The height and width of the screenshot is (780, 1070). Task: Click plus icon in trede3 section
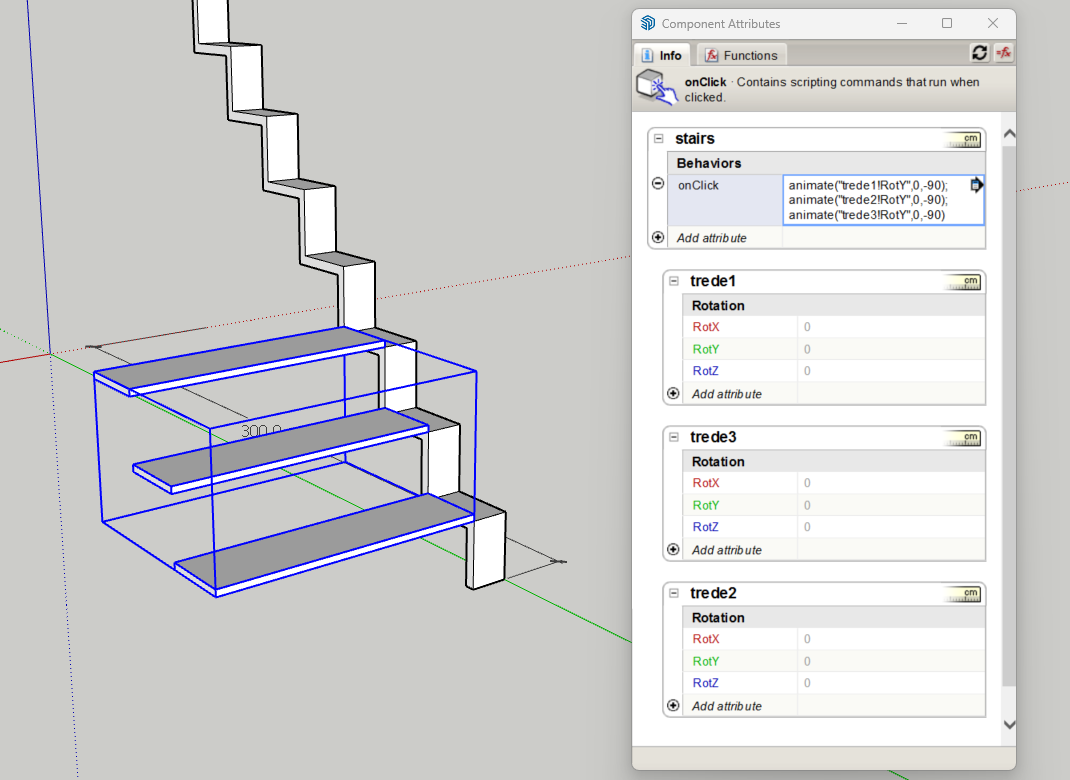pyautogui.click(x=673, y=549)
